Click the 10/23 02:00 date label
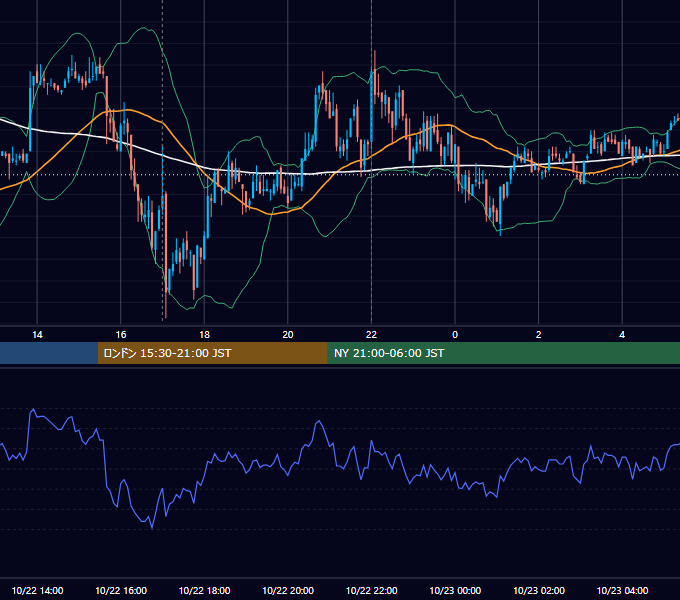 [x=539, y=590]
